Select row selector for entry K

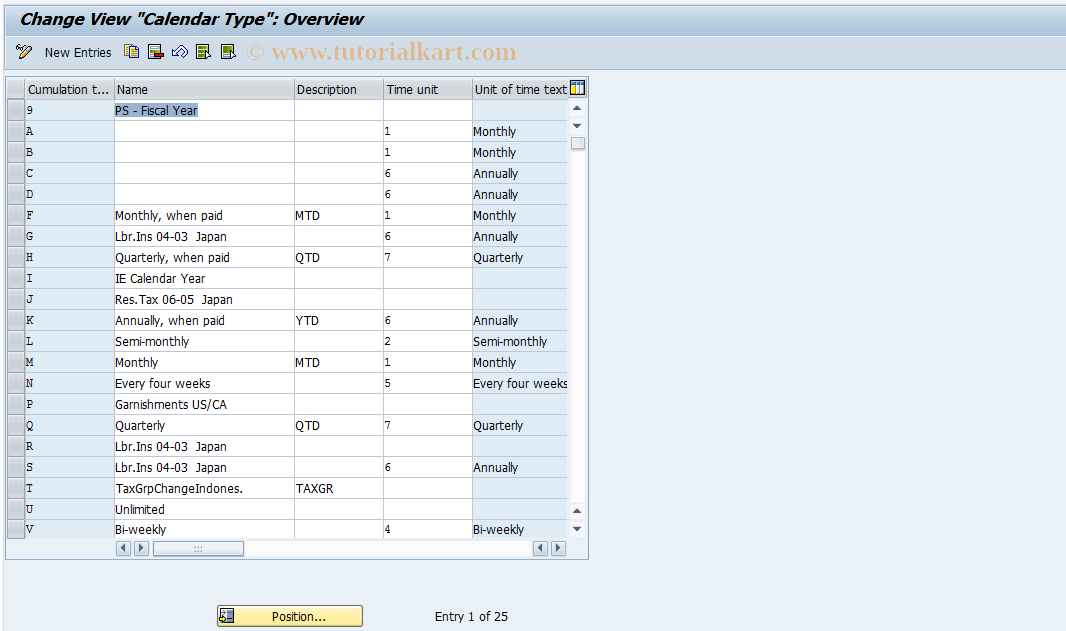[x=16, y=320]
